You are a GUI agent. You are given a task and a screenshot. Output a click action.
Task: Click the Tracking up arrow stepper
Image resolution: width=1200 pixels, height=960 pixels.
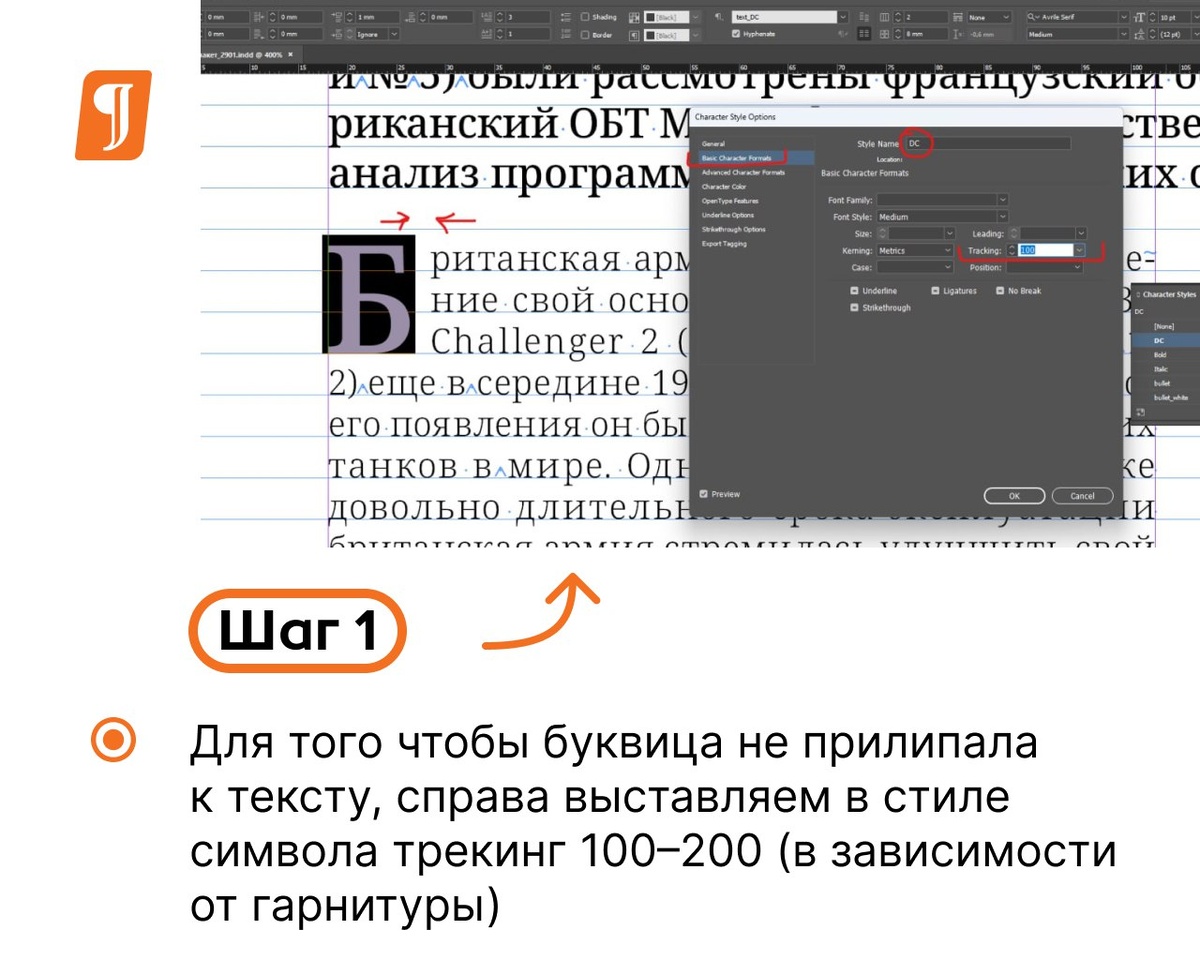1011,248
